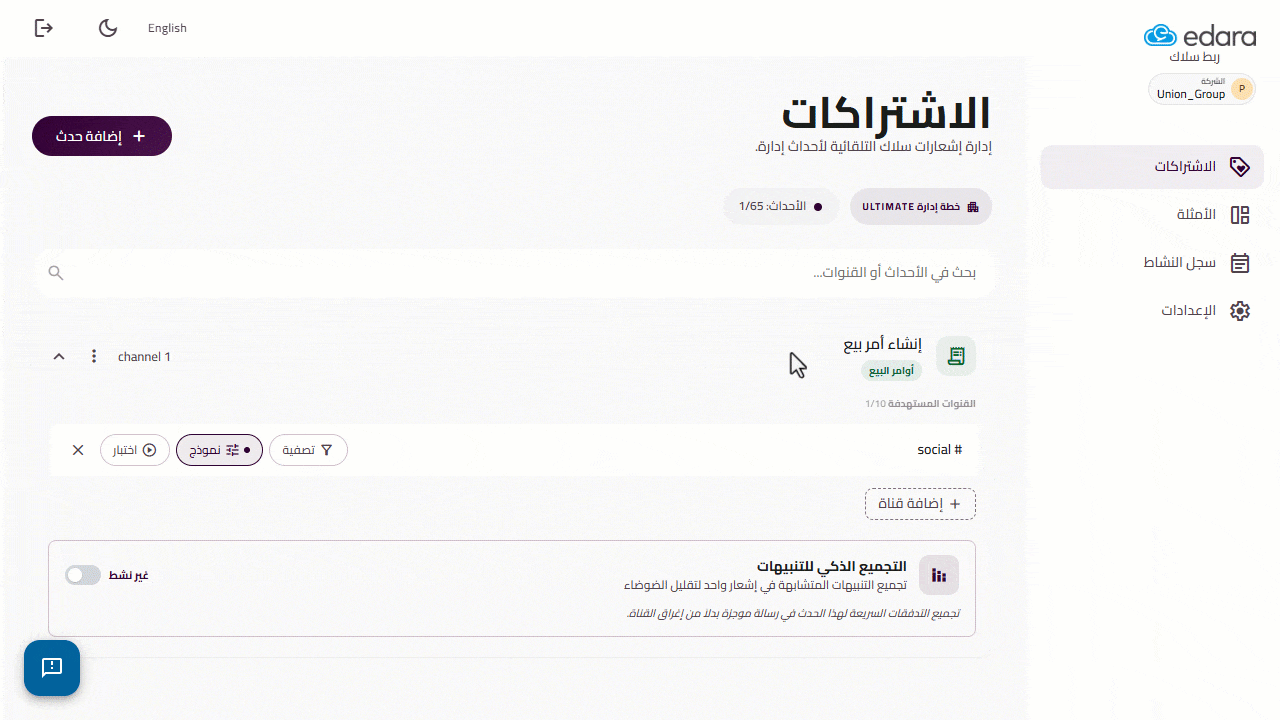This screenshot has height=720, width=1280.
Task: Click the اختبار test button
Action: click(135, 450)
